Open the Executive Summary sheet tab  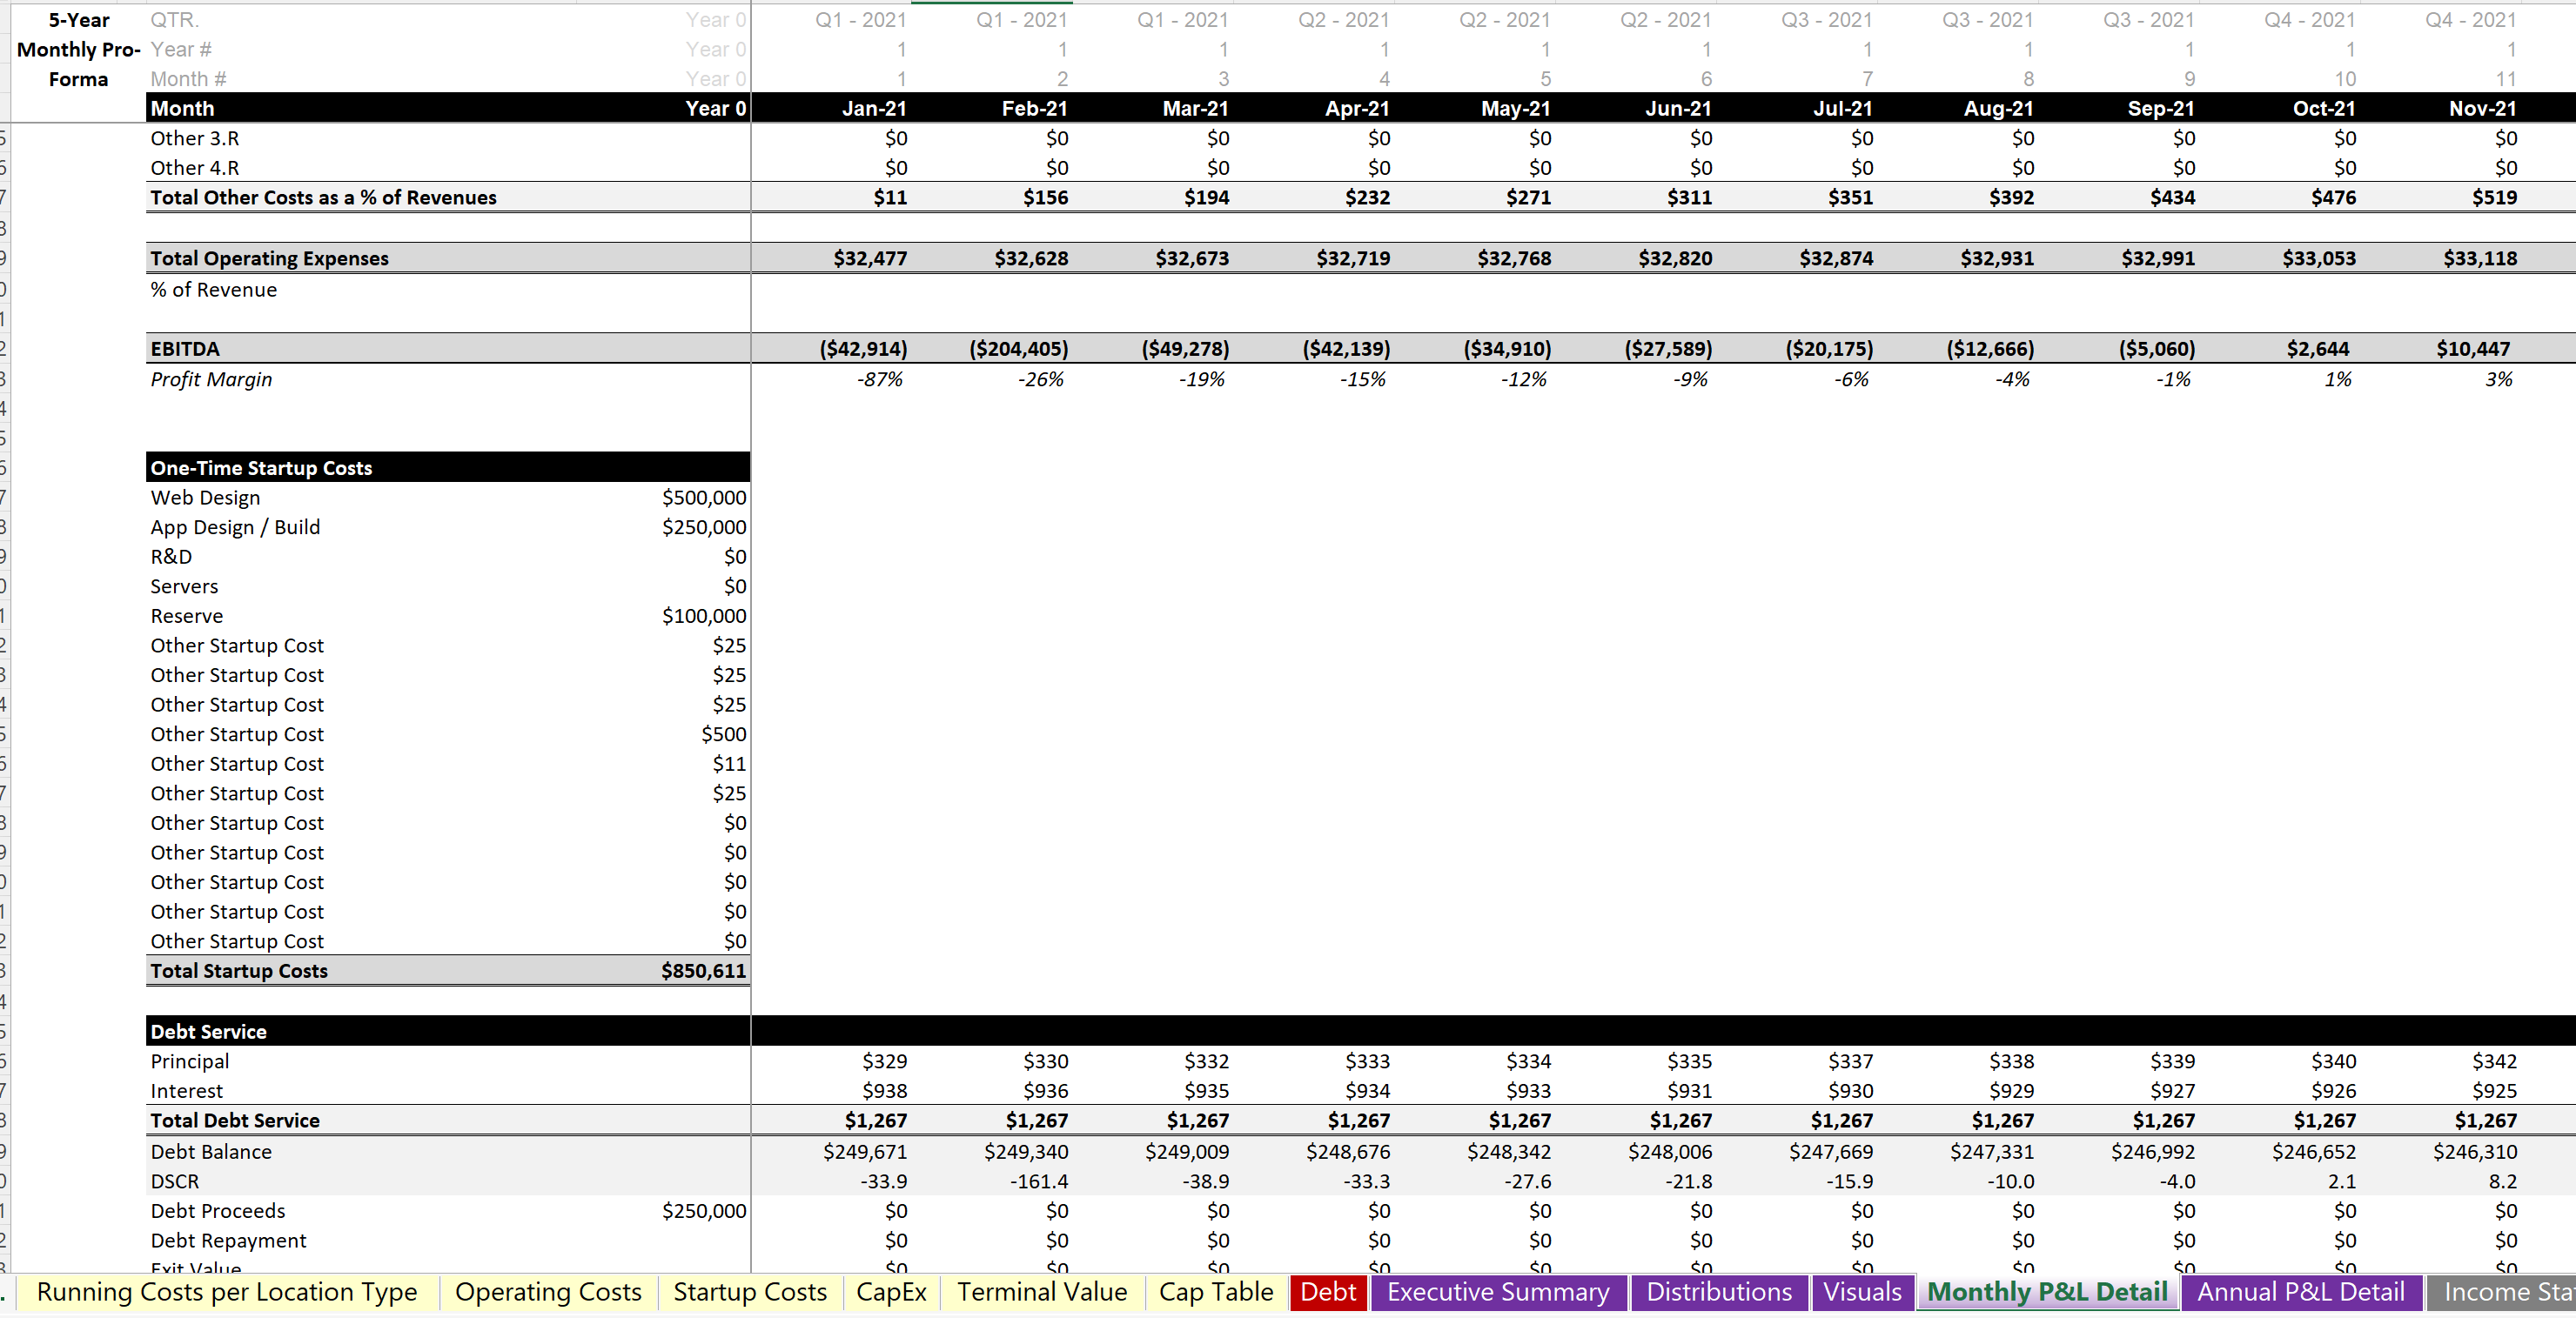1498,1292
